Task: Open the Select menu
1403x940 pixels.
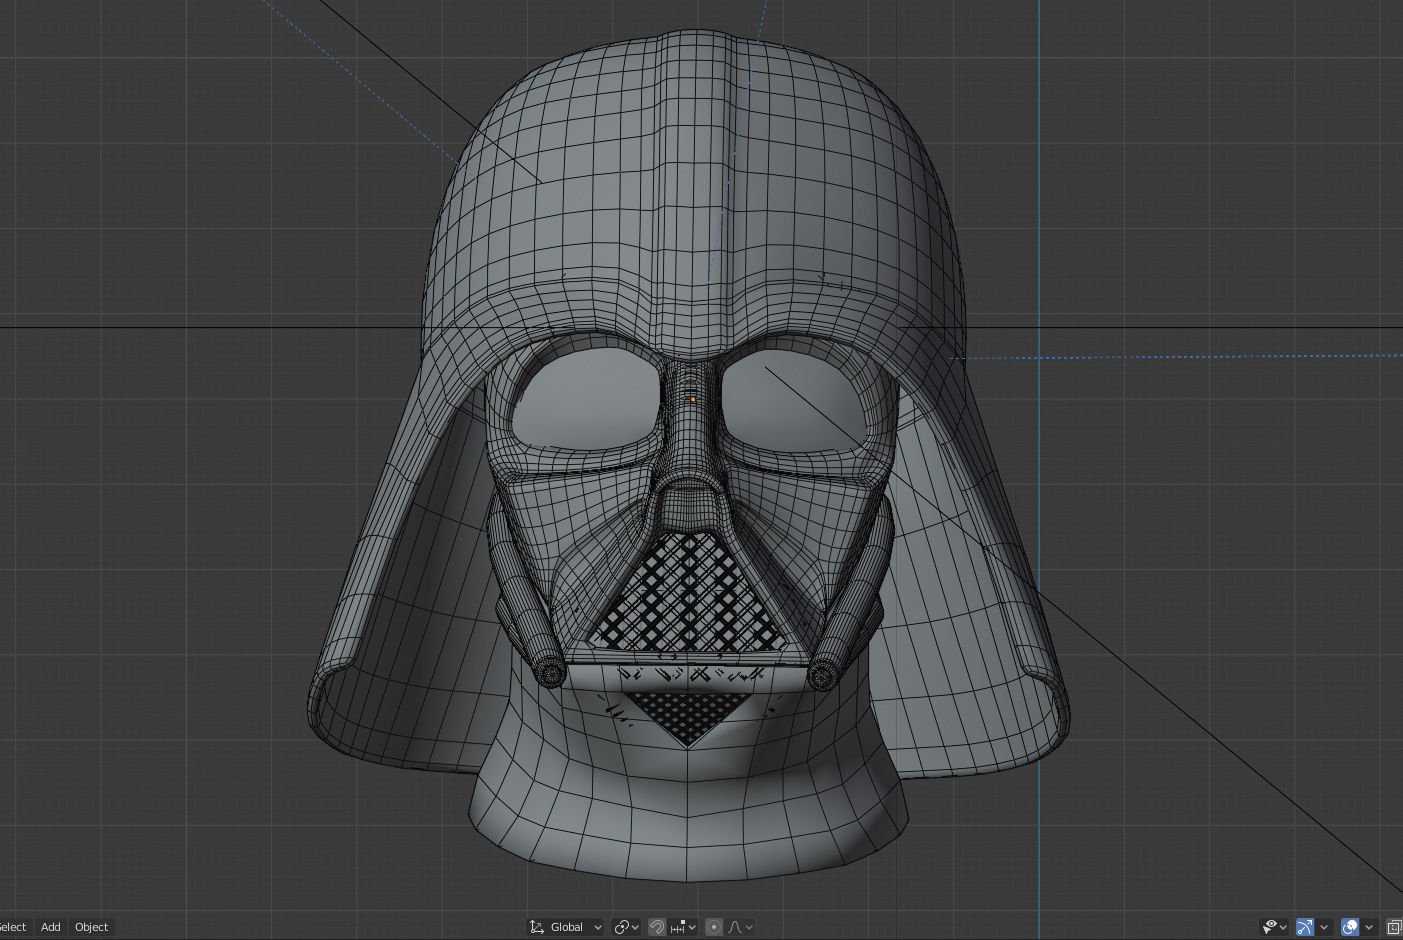Action: coord(13,927)
